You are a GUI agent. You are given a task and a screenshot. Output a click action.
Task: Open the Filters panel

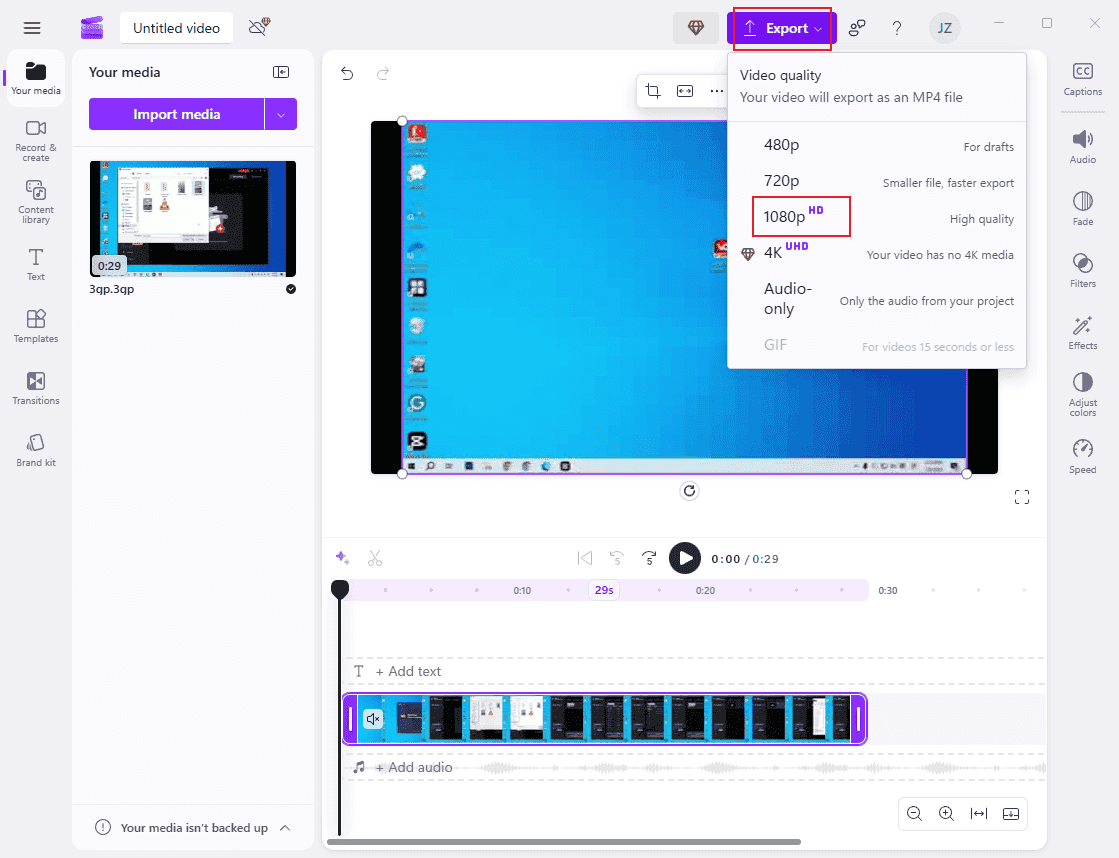click(1082, 270)
